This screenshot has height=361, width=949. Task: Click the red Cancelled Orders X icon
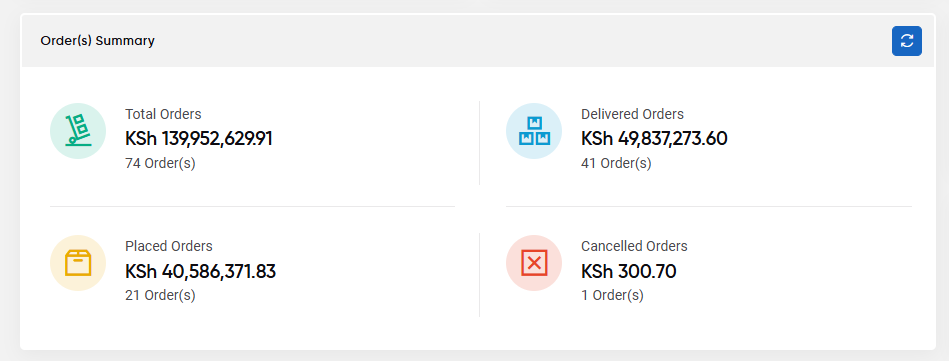[534, 263]
